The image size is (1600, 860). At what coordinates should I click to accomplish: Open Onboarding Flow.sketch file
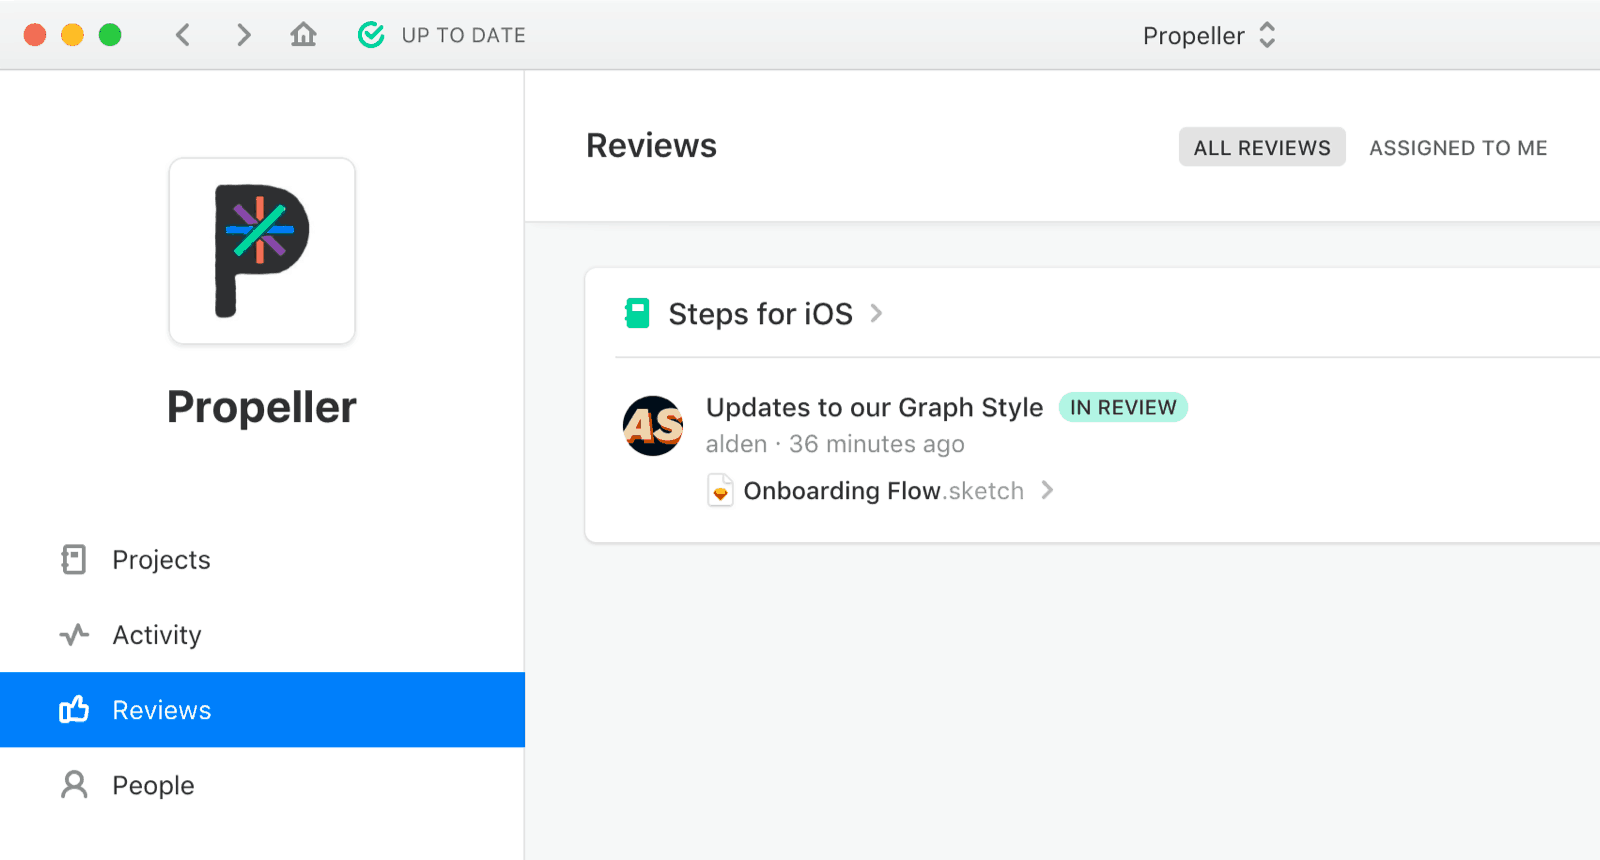[x=884, y=491]
